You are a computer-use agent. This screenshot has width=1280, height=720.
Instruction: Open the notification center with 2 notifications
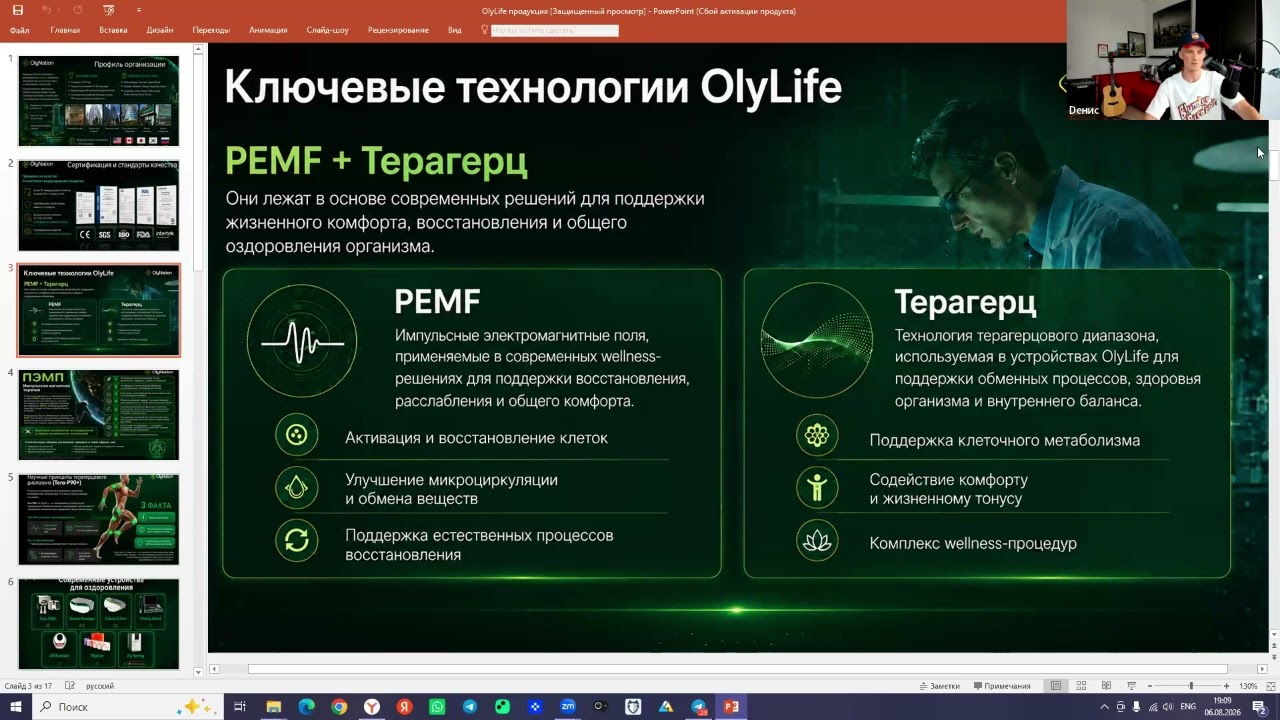pyautogui.click(x=1259, y=707)
